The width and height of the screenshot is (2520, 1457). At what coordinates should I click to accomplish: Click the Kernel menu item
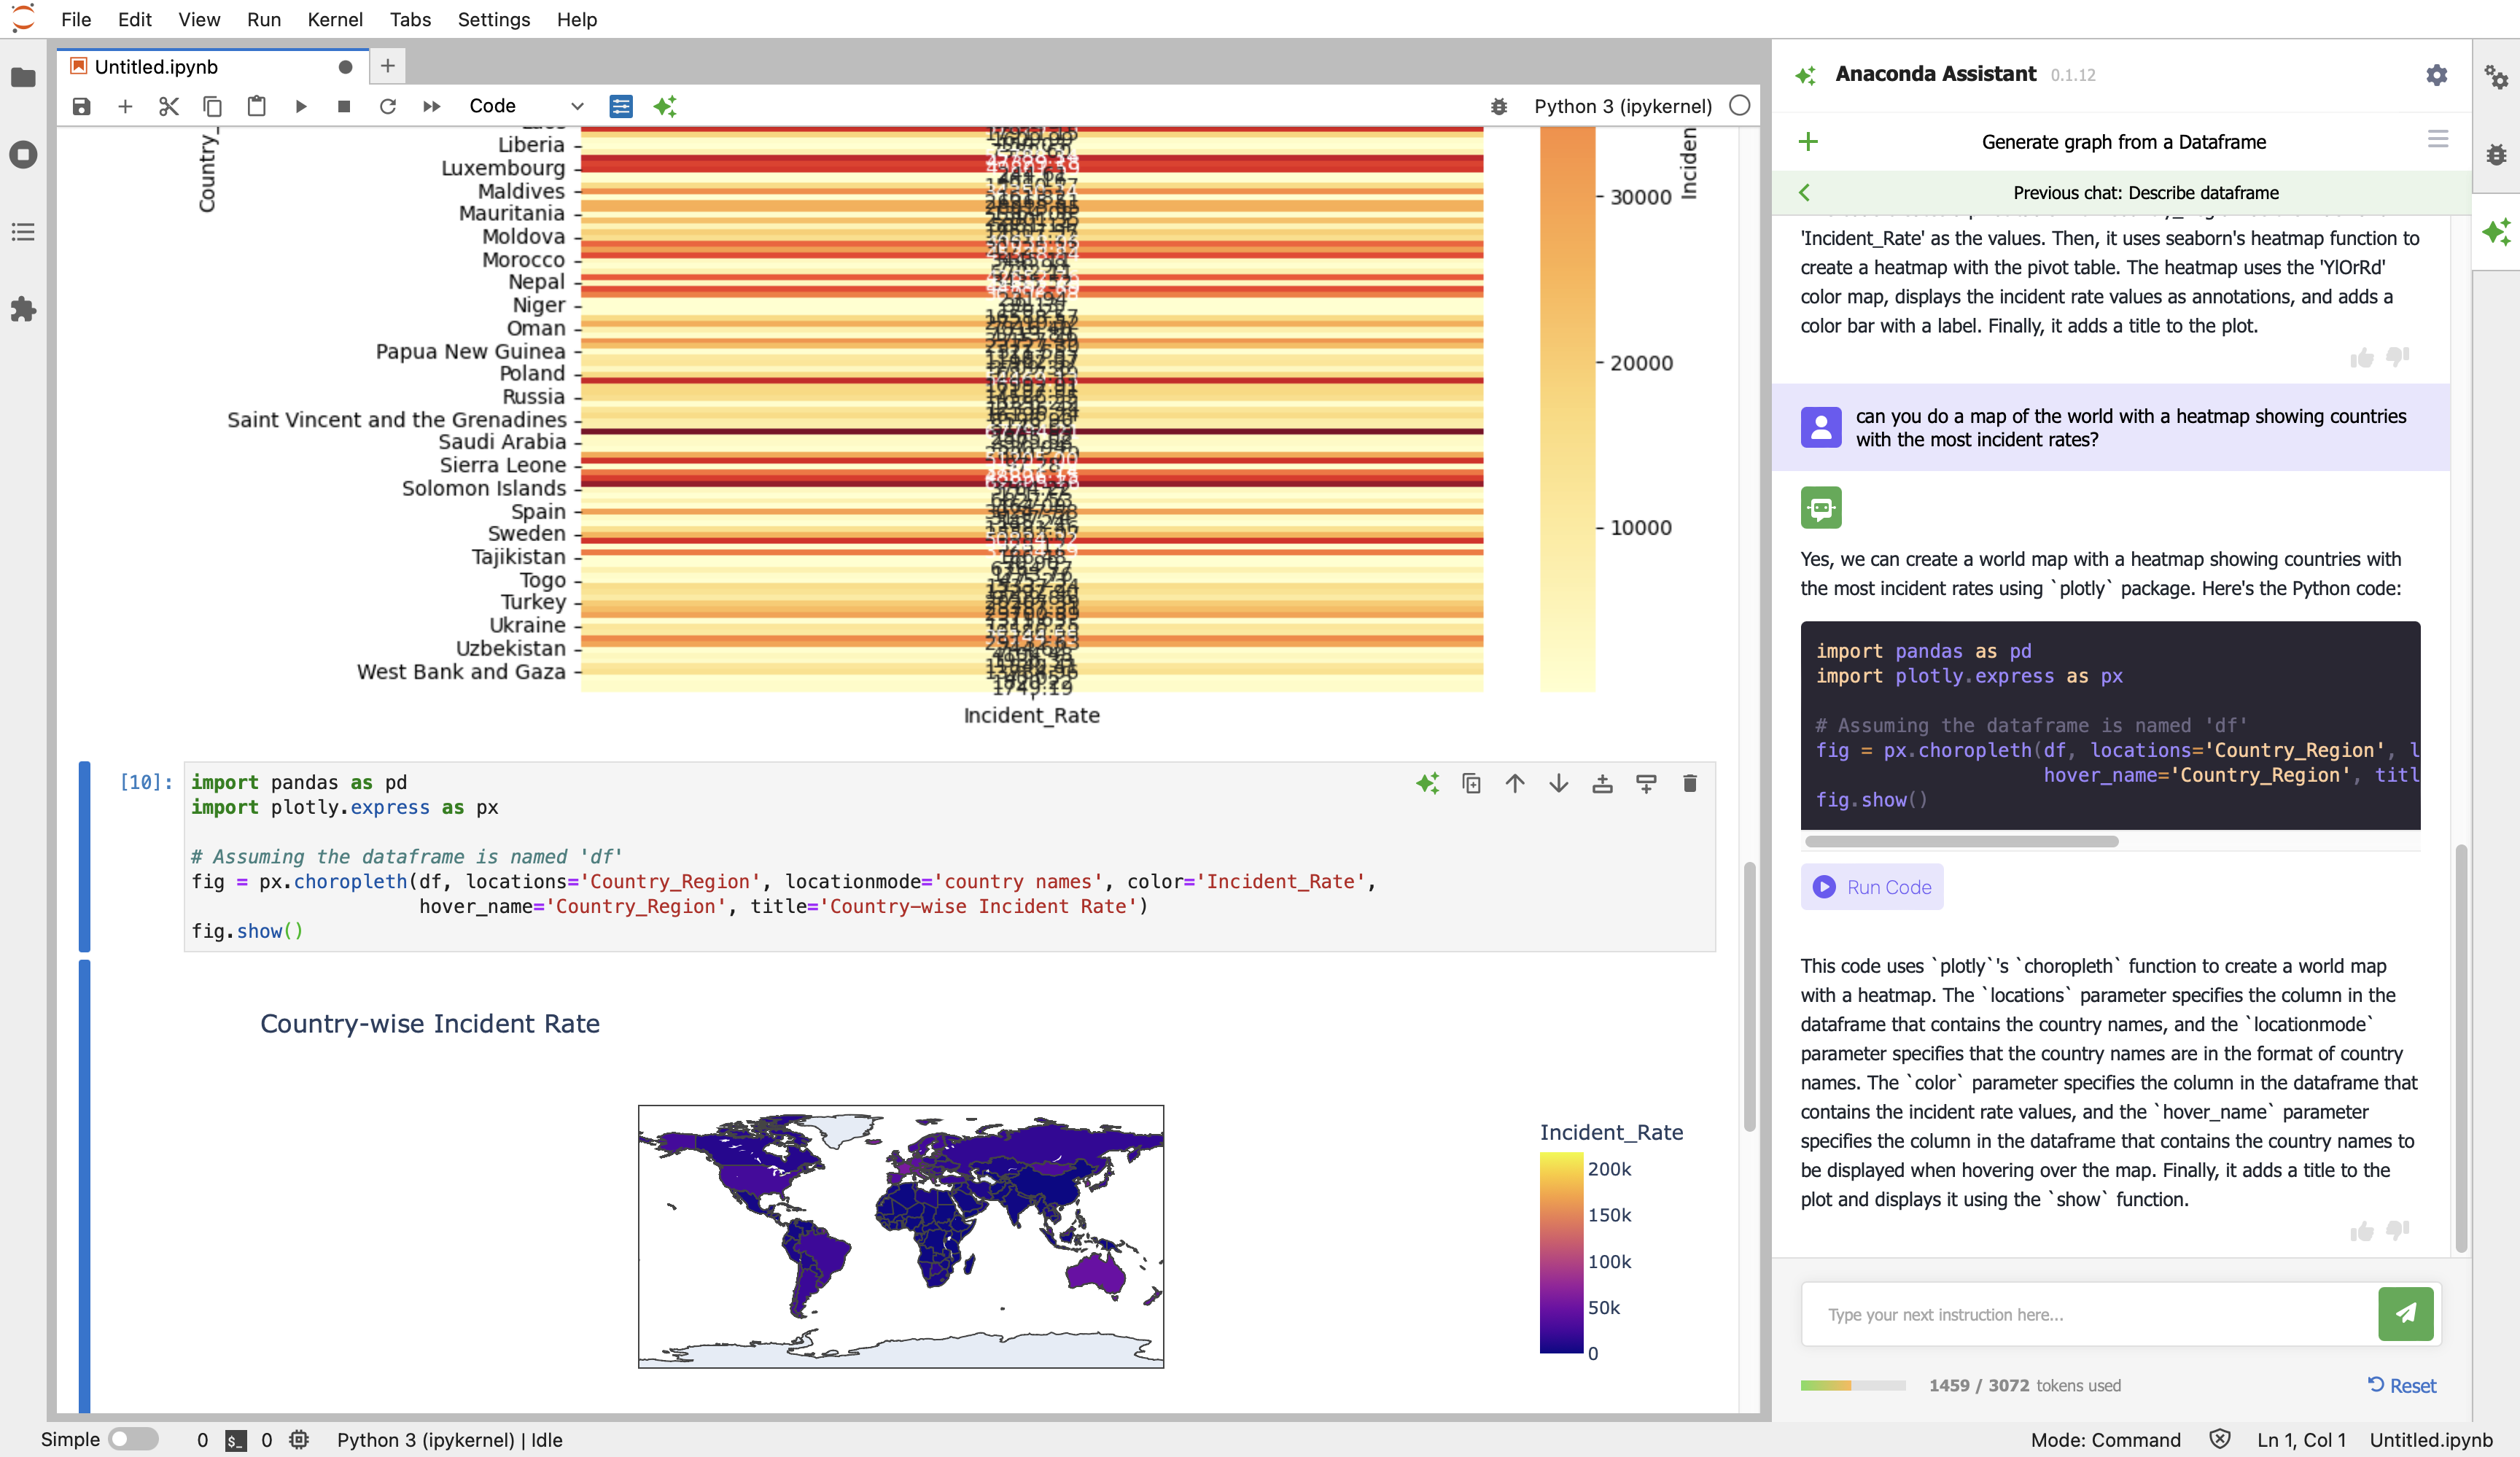click(x=333, y=19)
